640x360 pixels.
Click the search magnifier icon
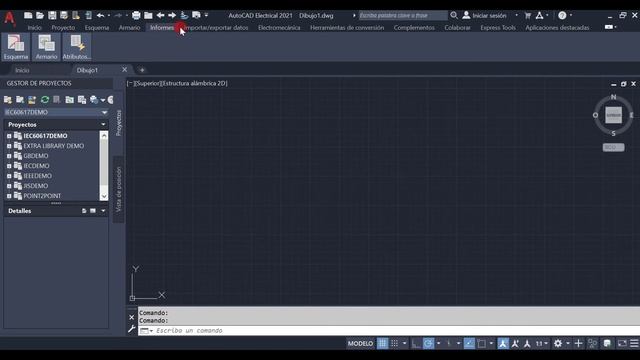click(x=454, y=16)
